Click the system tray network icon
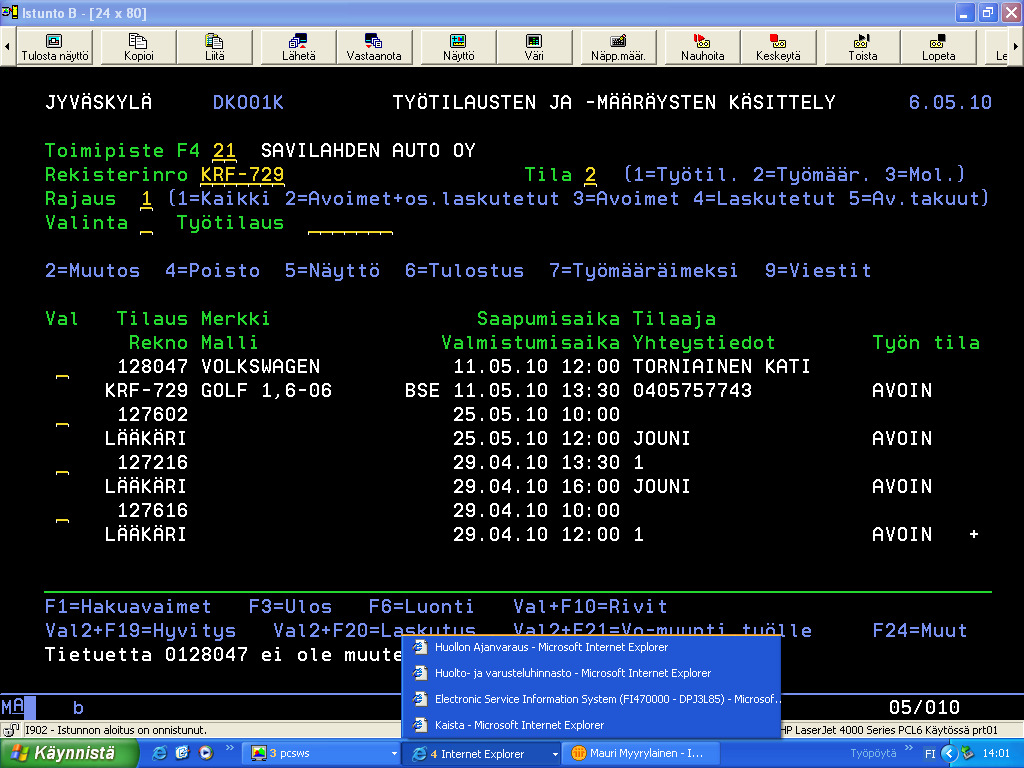Screen dimensions: 1024x768 pos(968,754)
